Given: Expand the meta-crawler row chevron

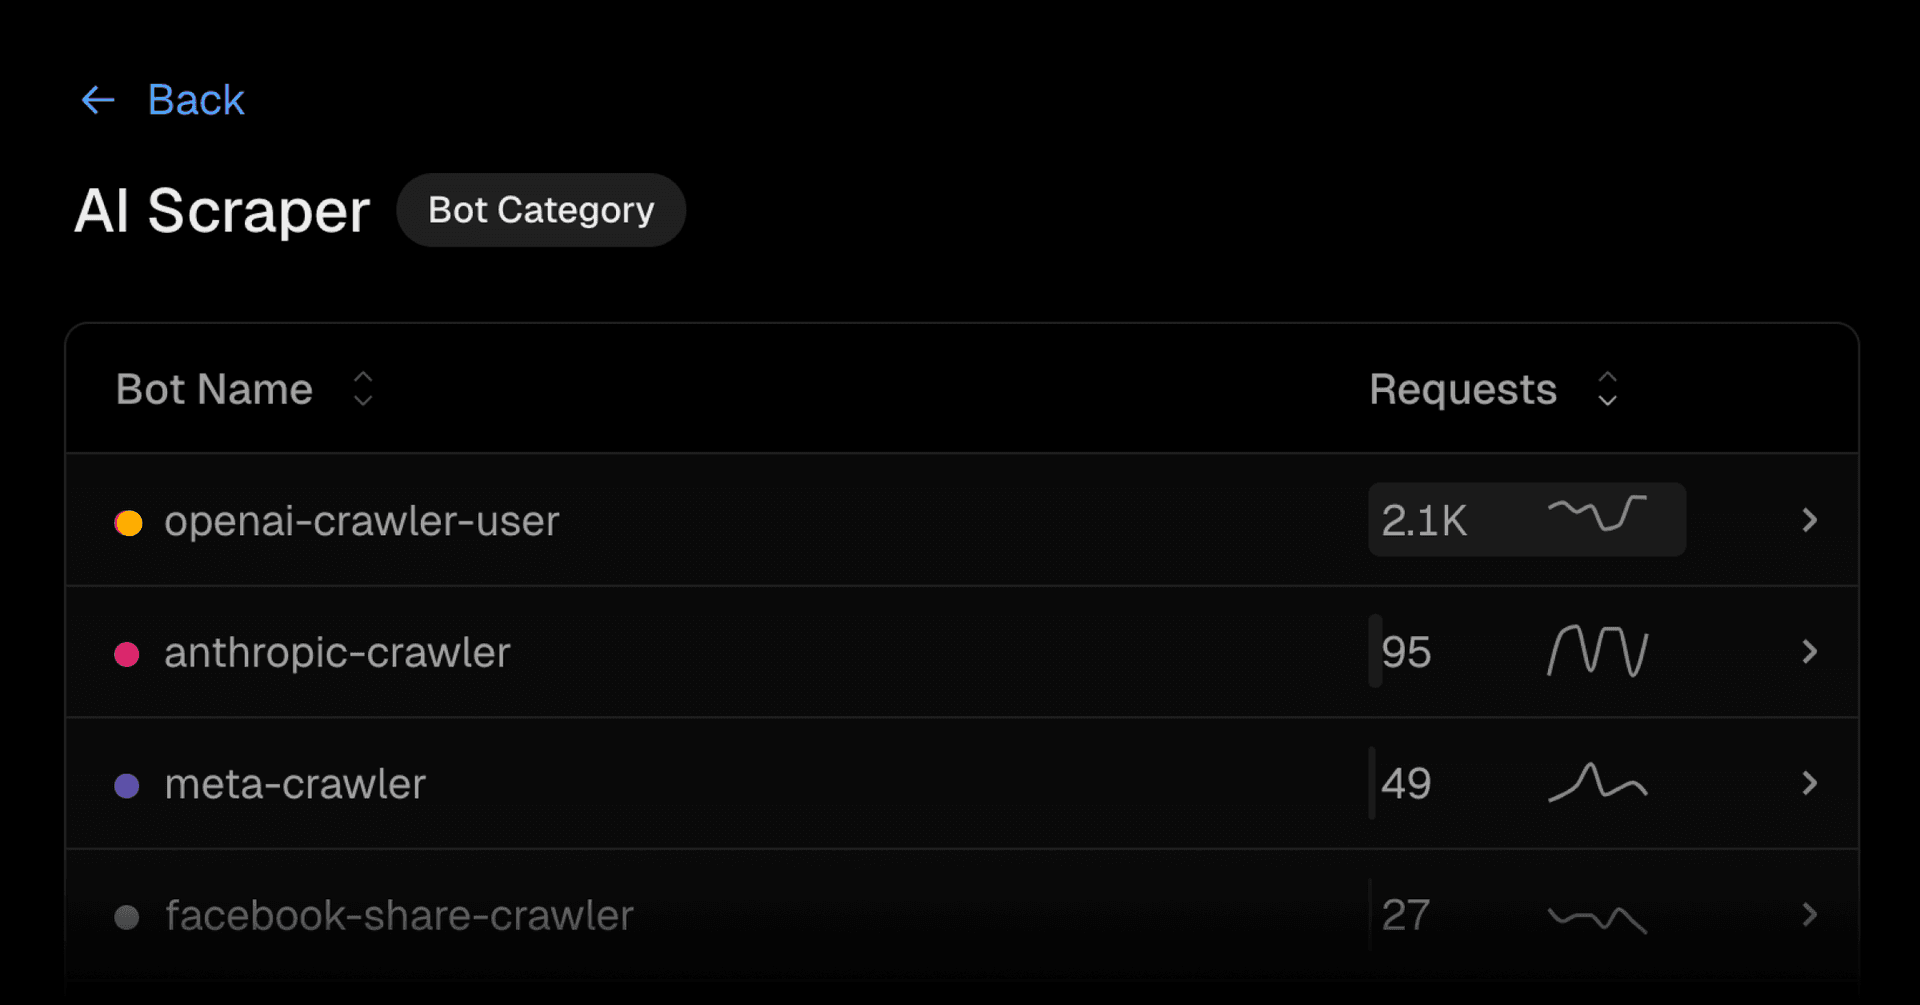Looking at the screenshot, I should point(1809,783).
